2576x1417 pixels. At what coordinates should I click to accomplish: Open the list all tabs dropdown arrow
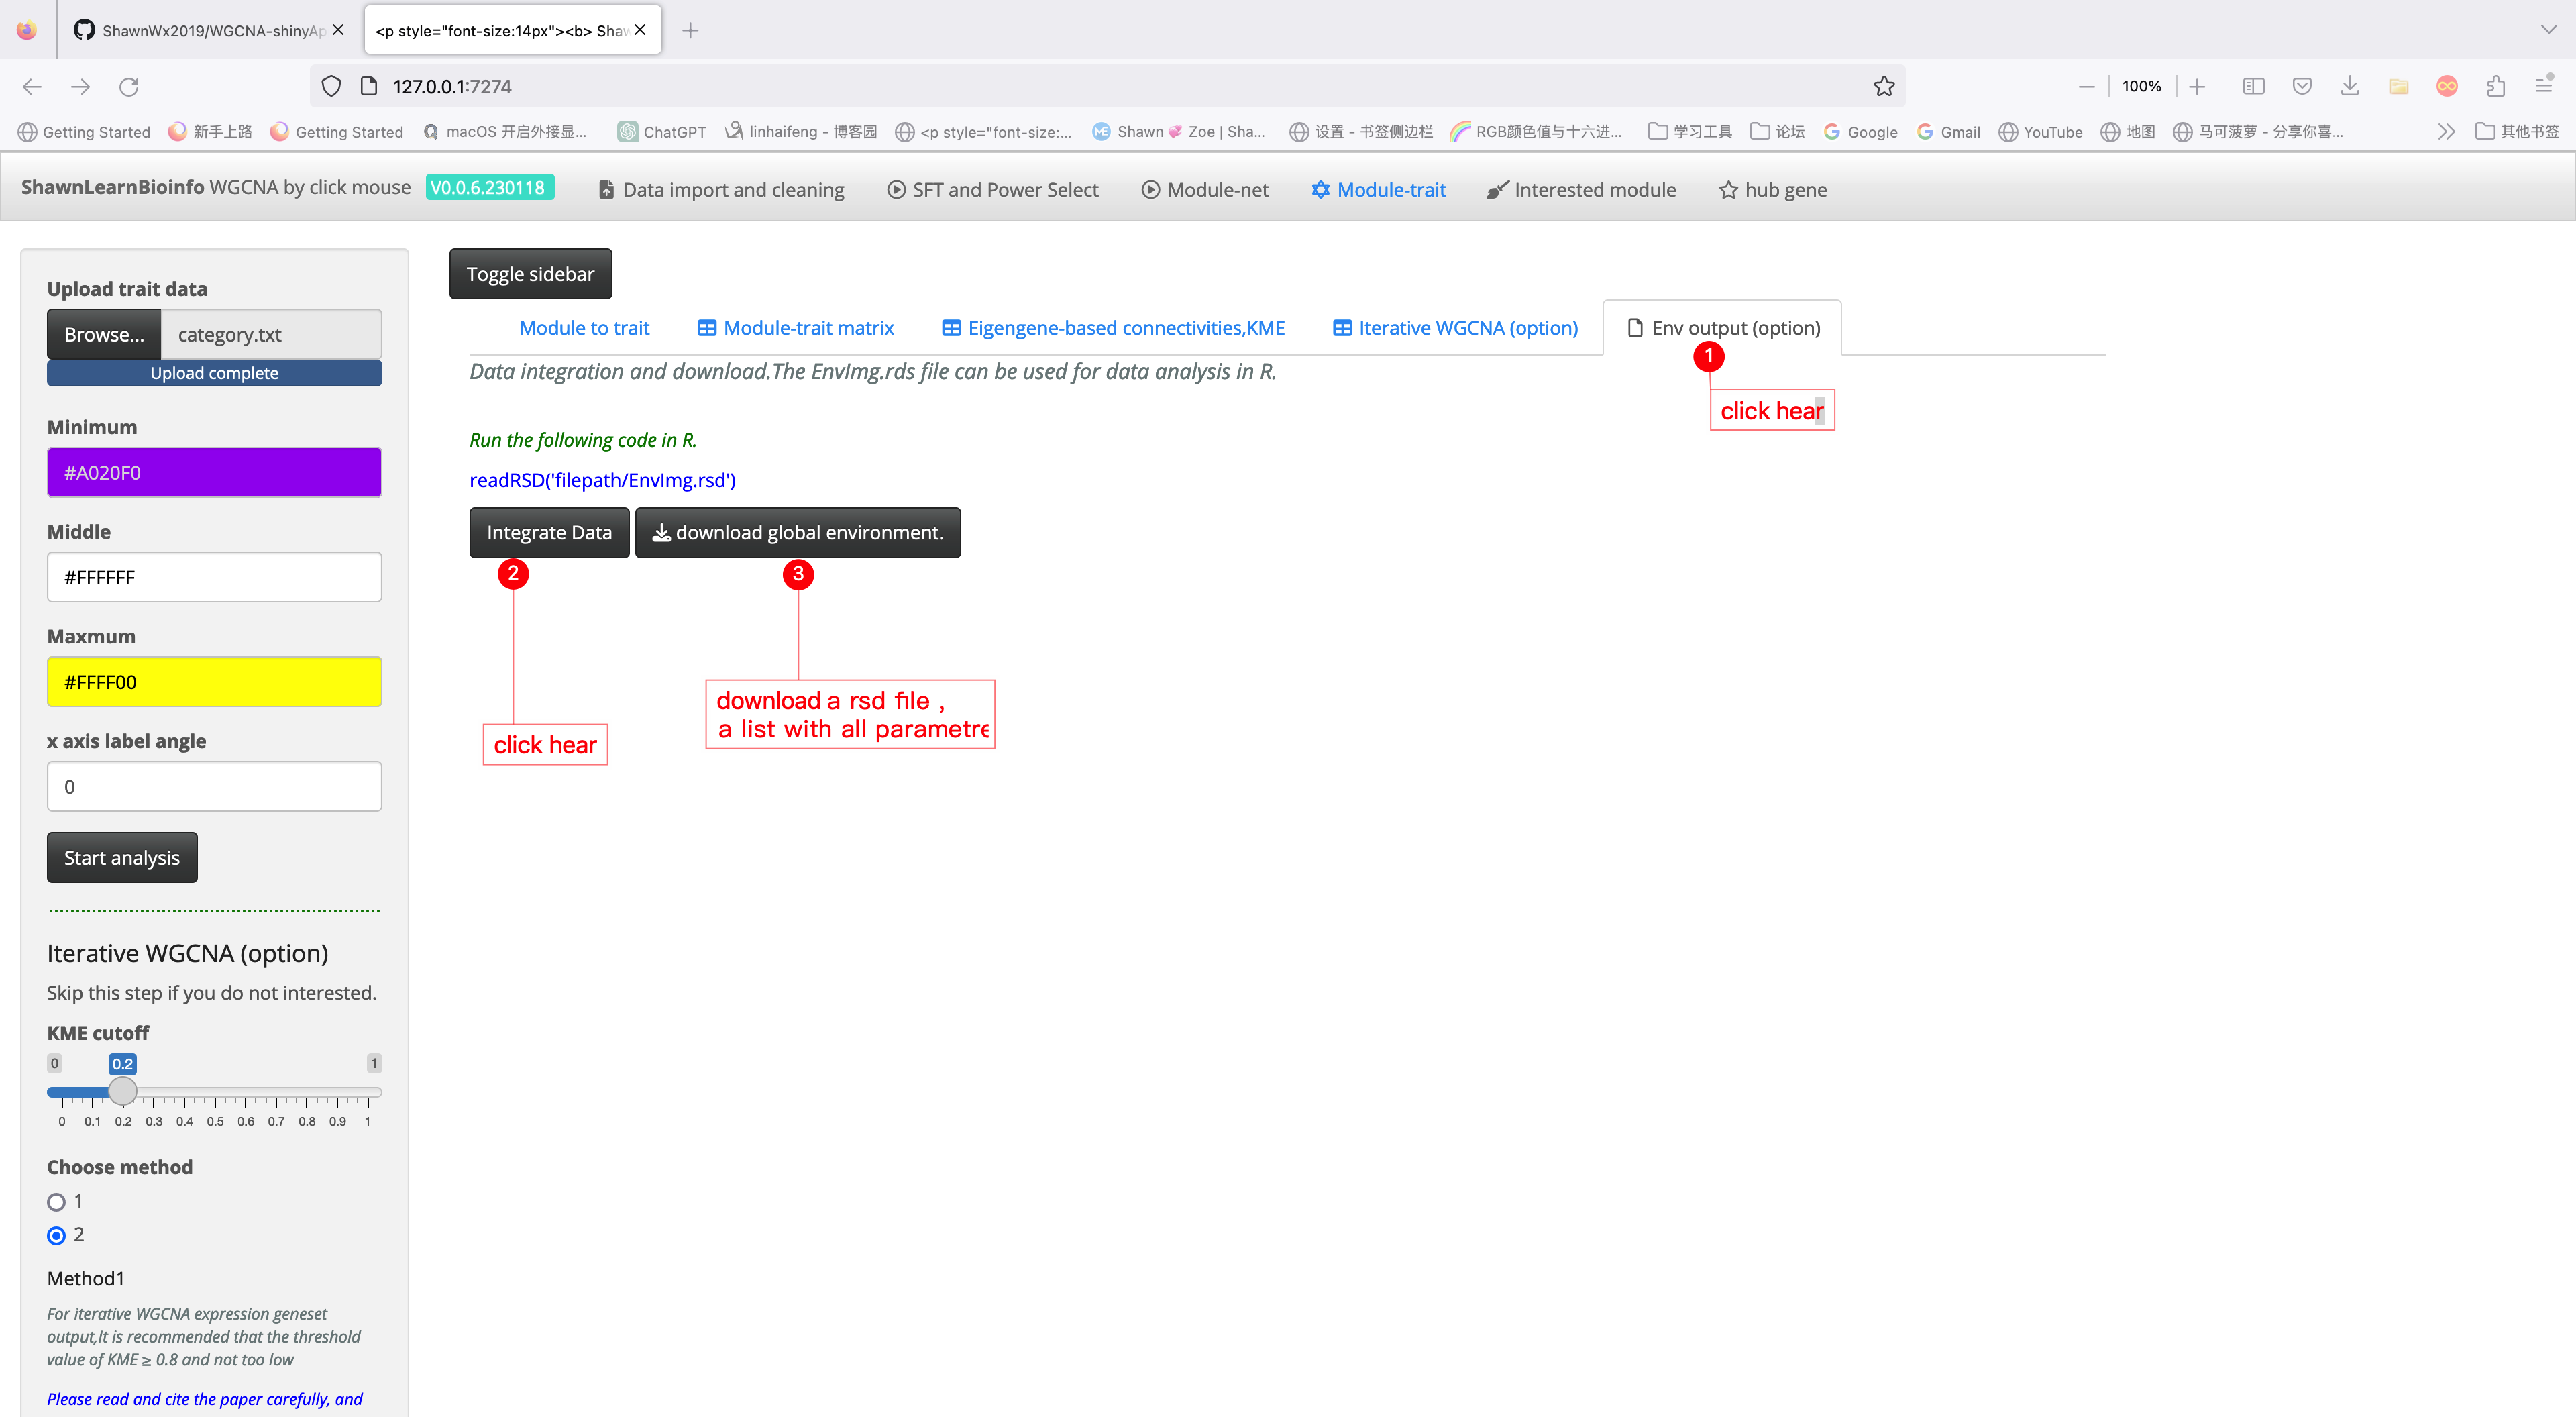(x=2548, y=30)
